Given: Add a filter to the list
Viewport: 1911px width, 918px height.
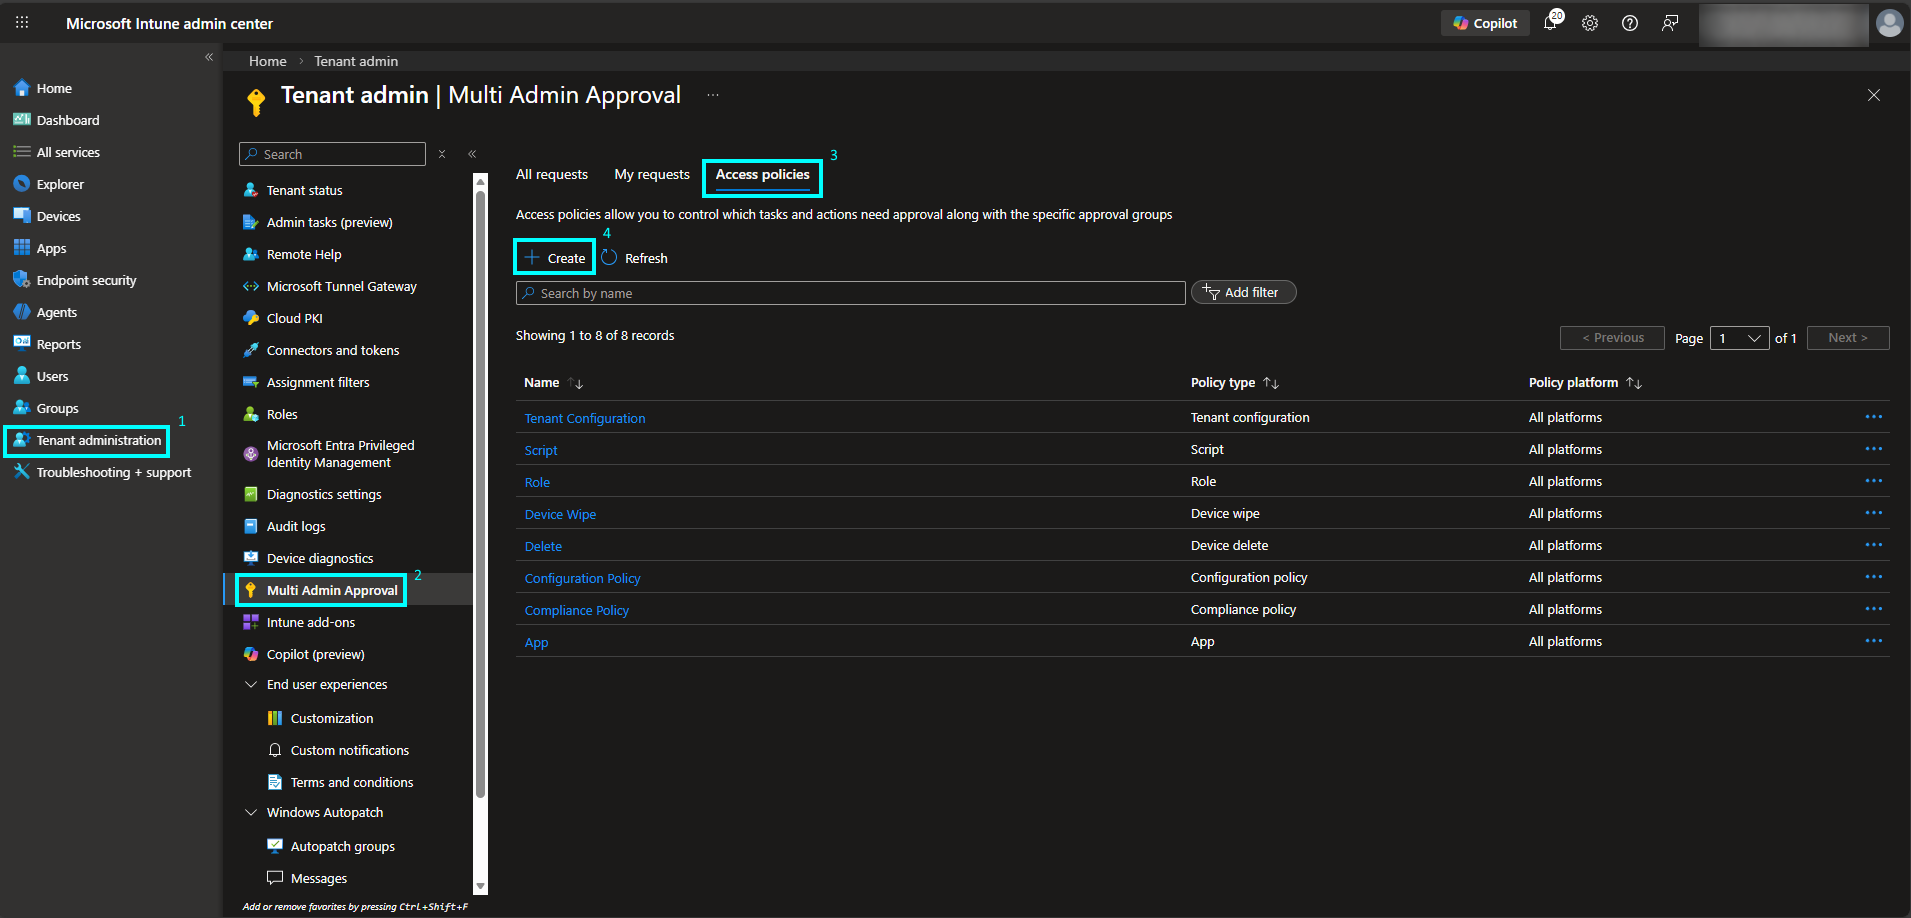Looking at the screenshot, I should [1244, 292].
